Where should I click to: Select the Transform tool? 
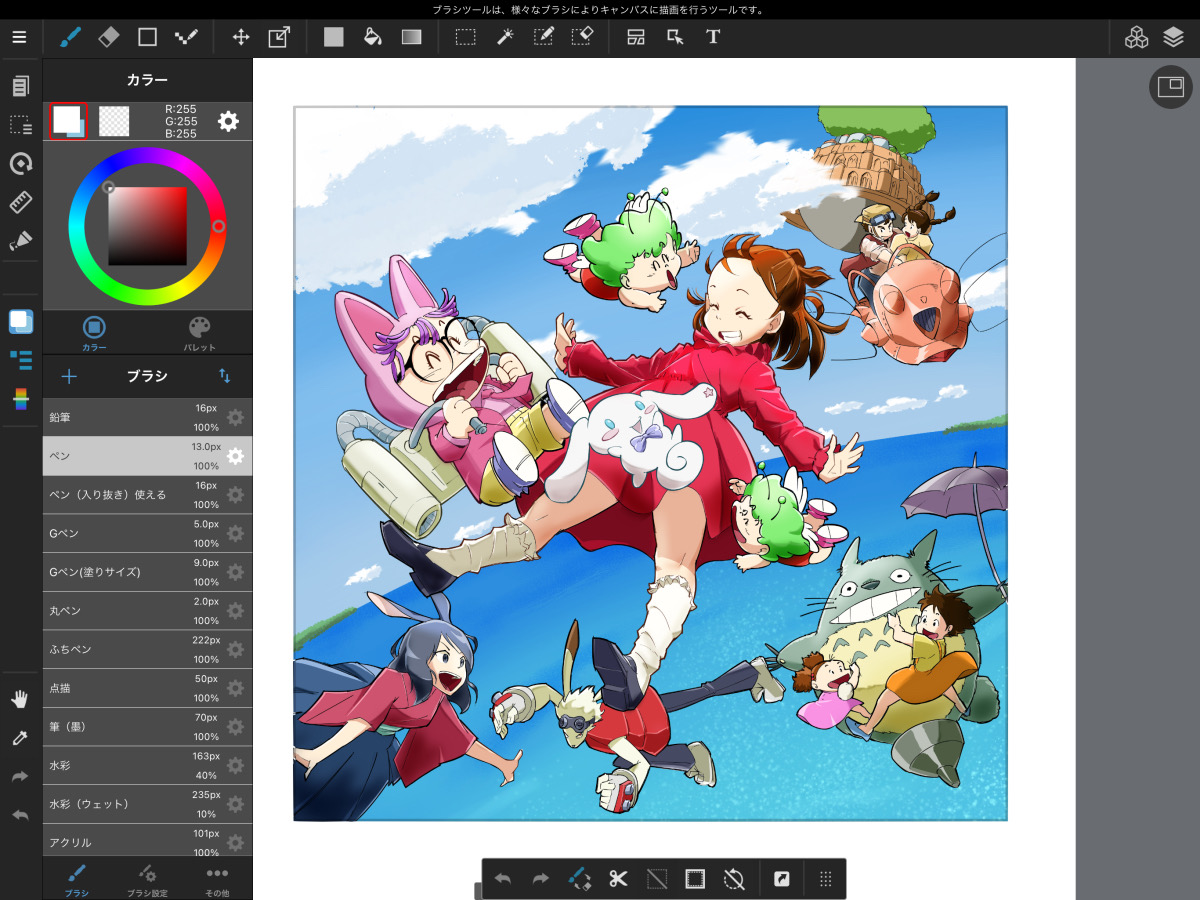279,37
